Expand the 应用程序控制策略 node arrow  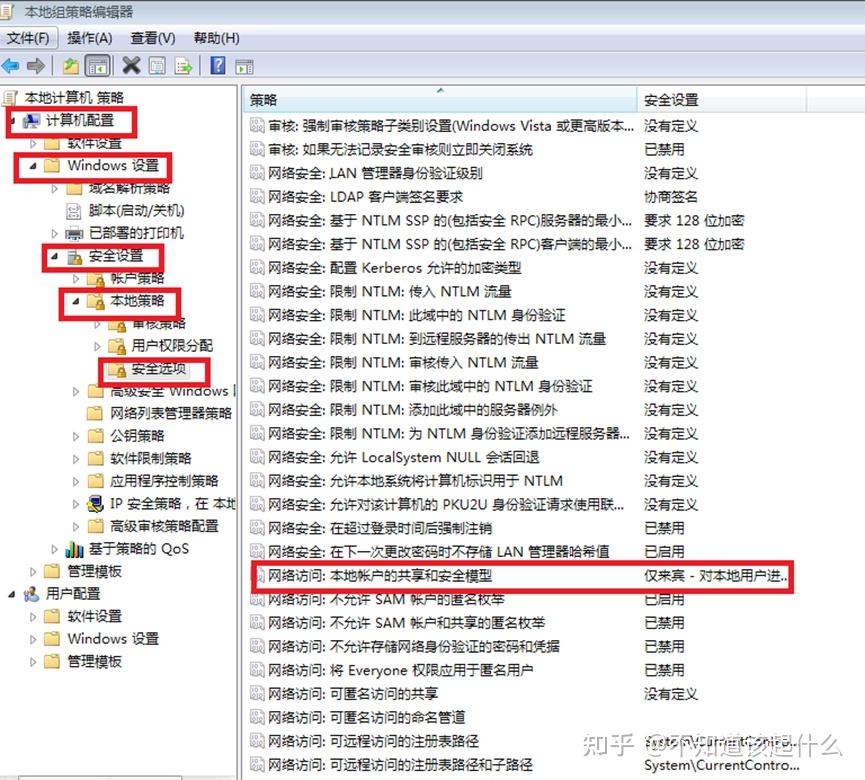76,482
